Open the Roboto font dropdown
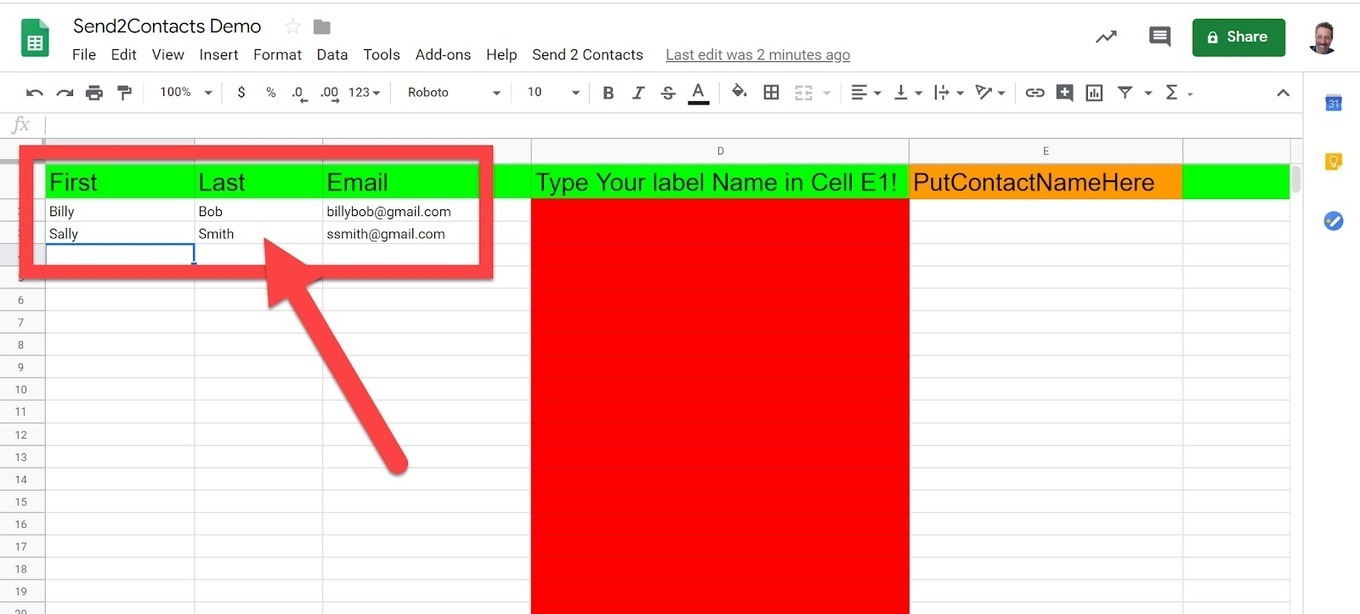The image size is (1360, 614). (x=453, y=93)
